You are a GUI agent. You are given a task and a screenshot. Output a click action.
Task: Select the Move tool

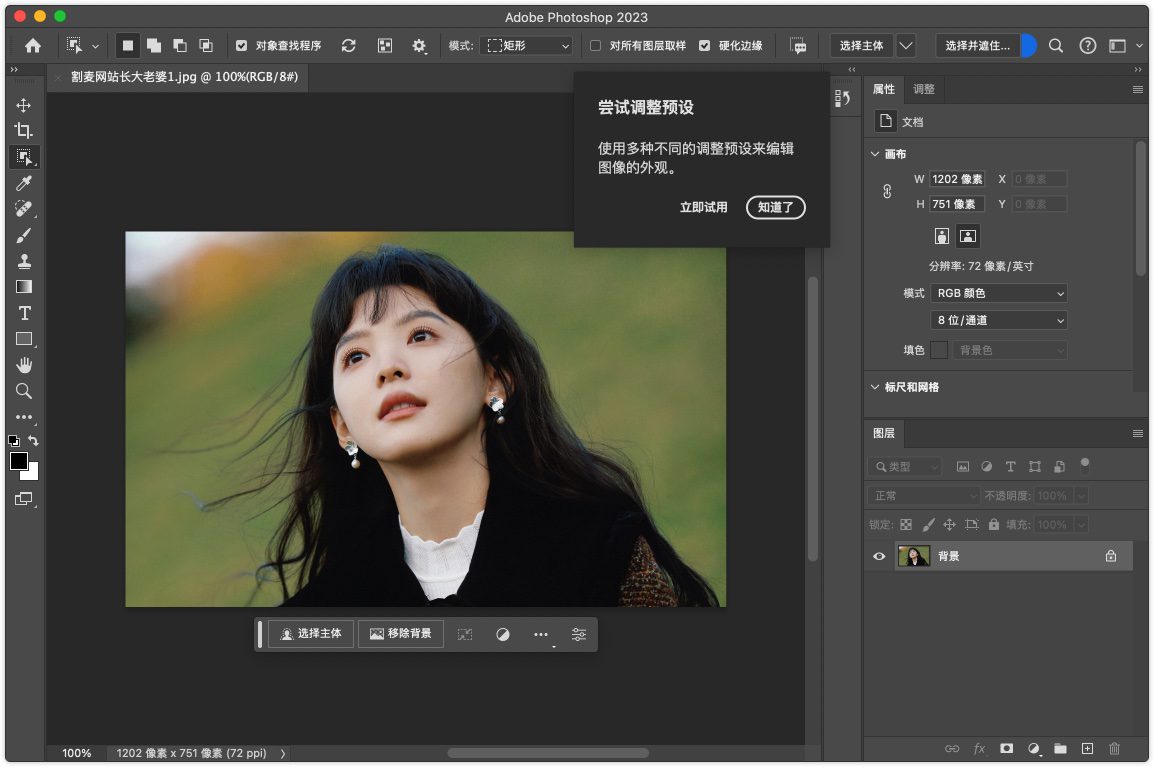(x=24, y=105)
